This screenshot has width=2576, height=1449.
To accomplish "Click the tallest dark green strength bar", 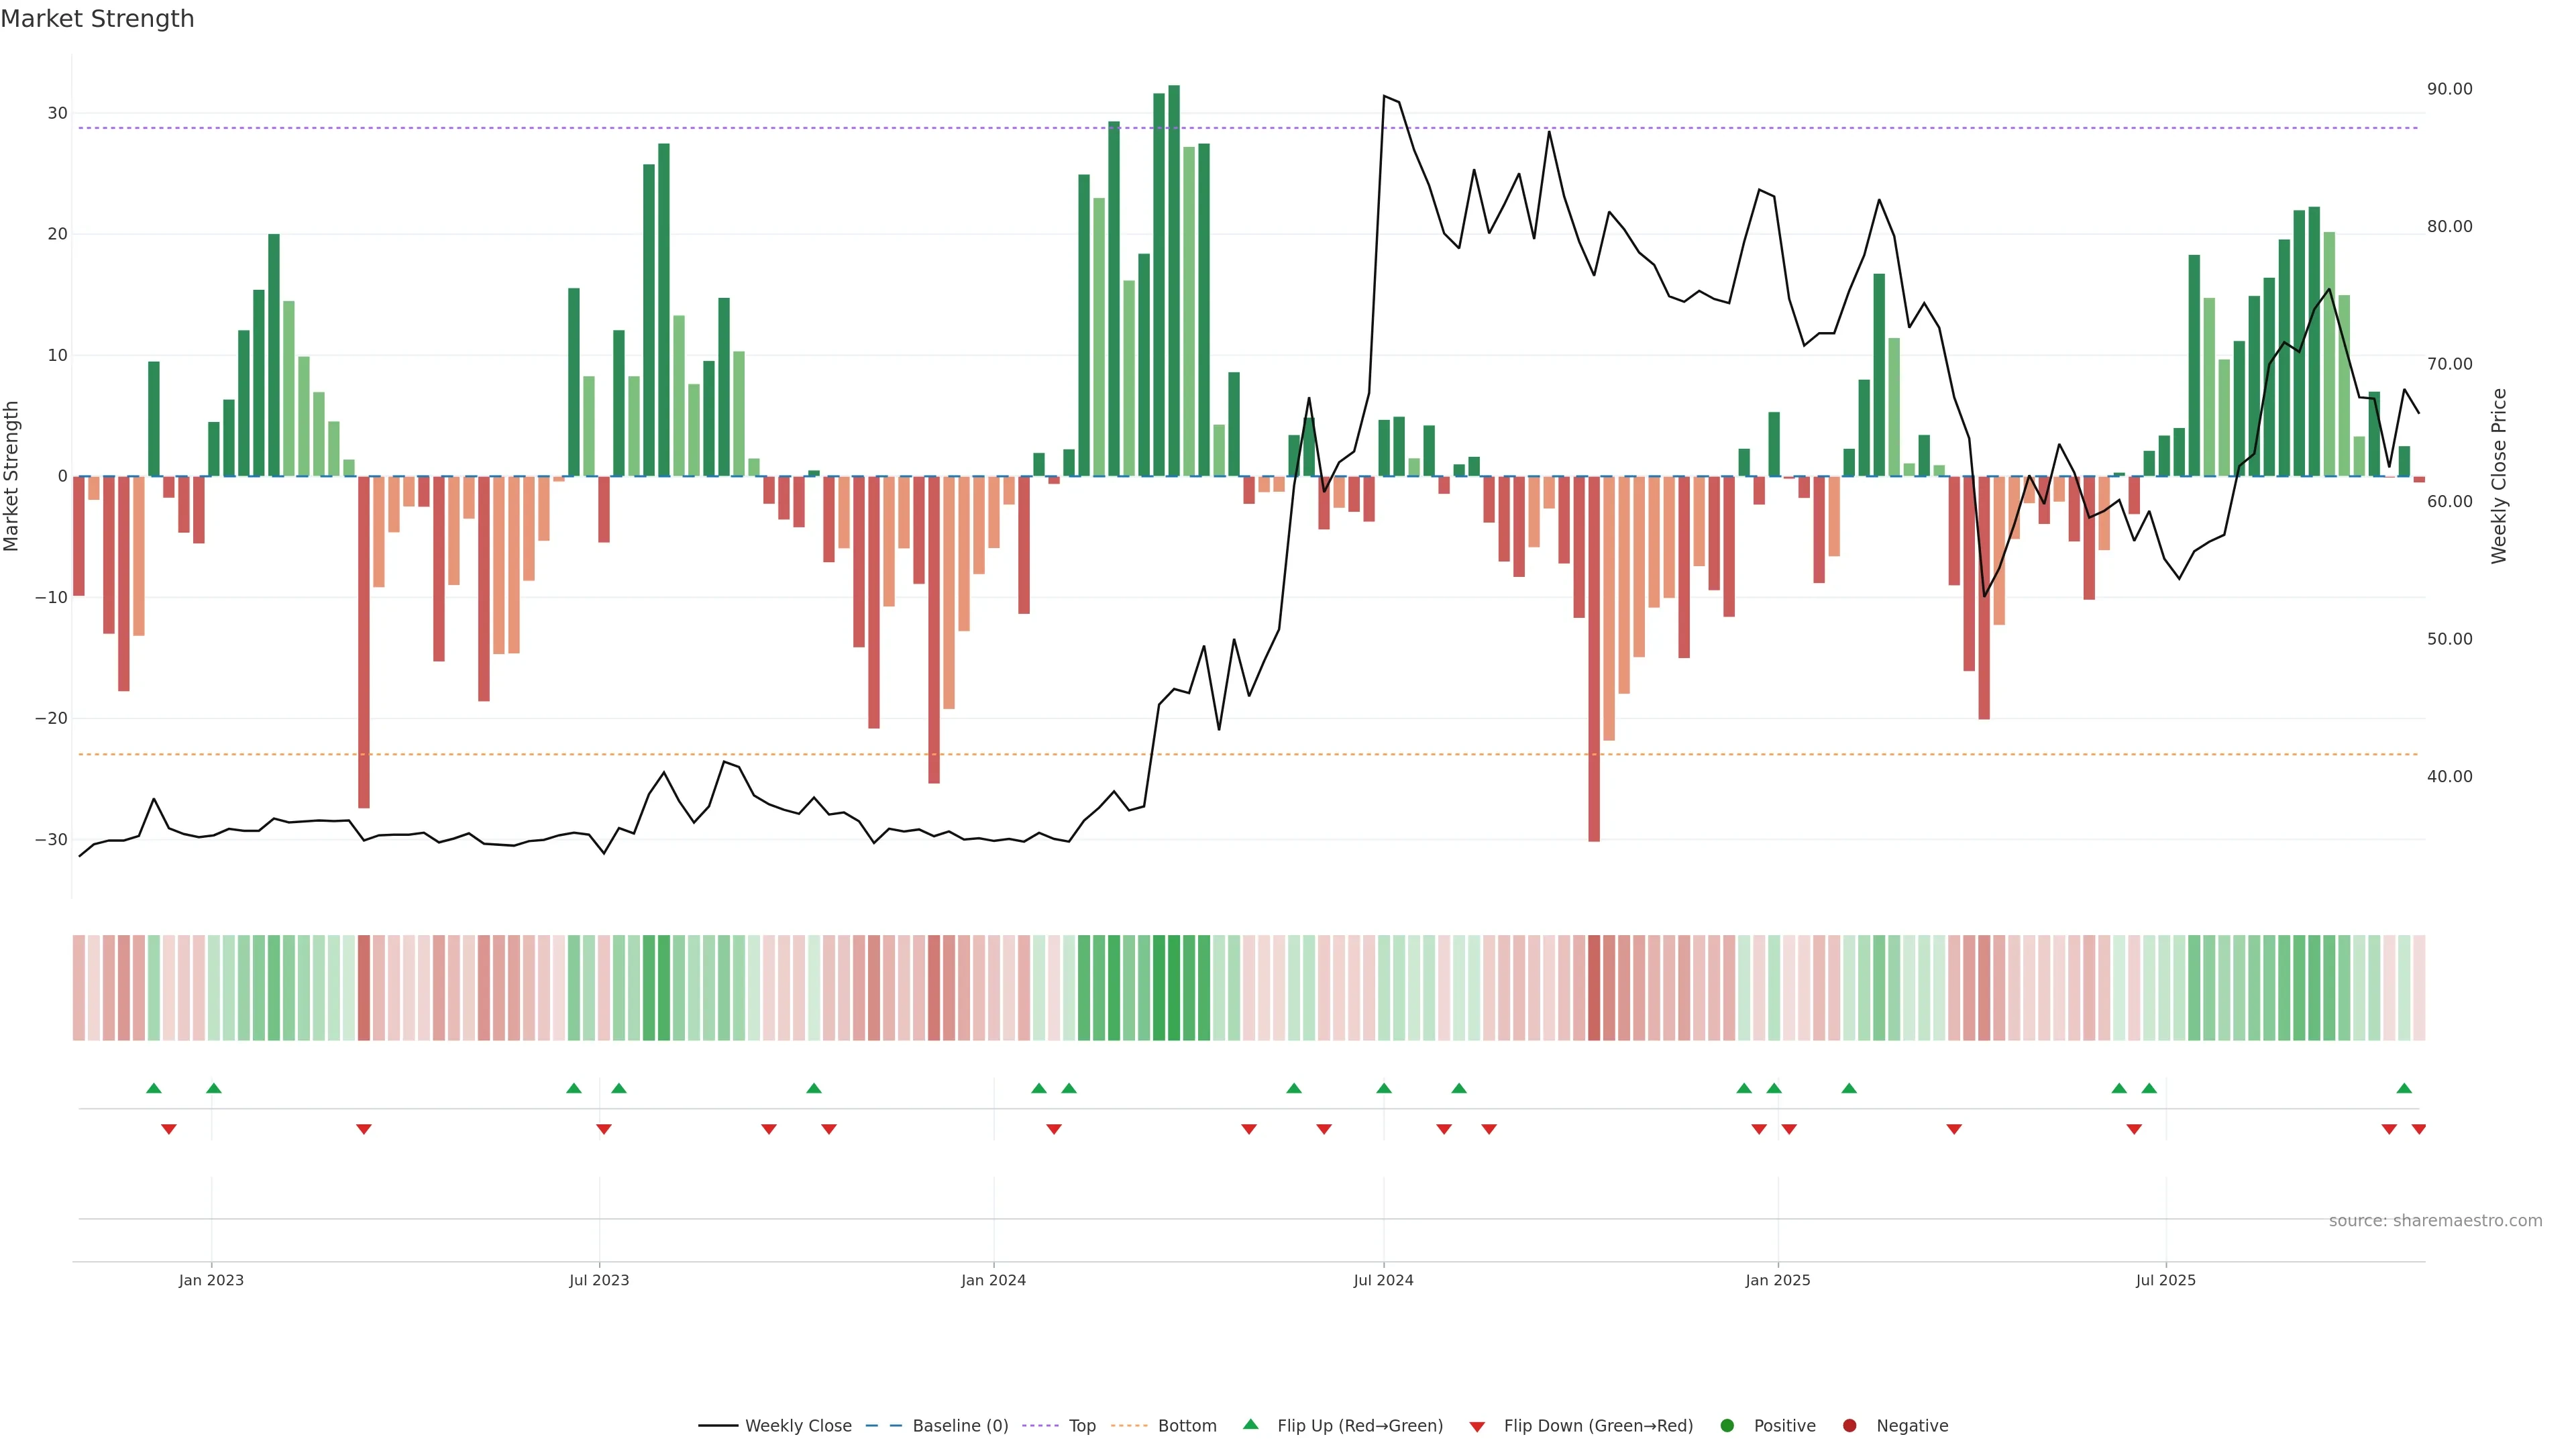I will [1174, 280].
